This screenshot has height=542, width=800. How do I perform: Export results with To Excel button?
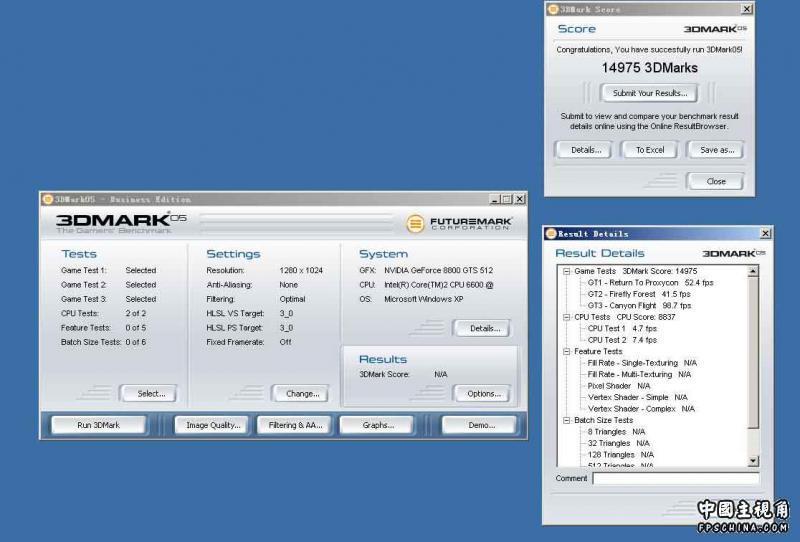[x=649, y=150]
